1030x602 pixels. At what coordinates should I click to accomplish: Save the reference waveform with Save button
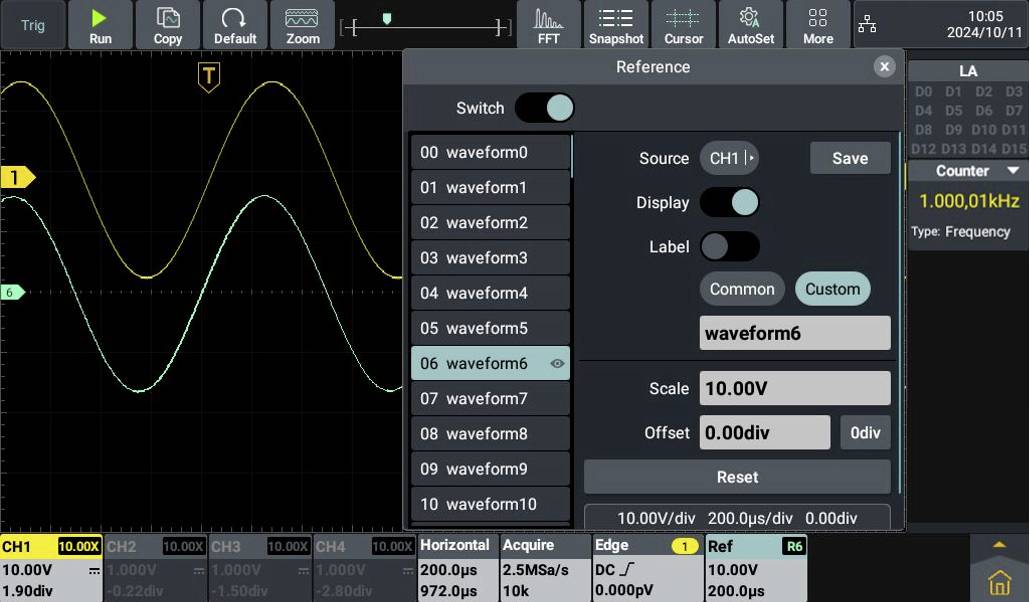(x=849, y=157)
